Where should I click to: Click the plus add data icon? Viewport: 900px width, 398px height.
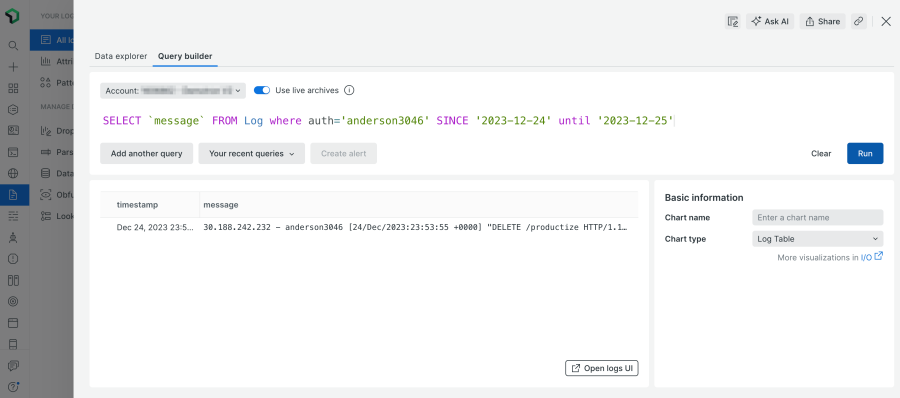point(13,67)
